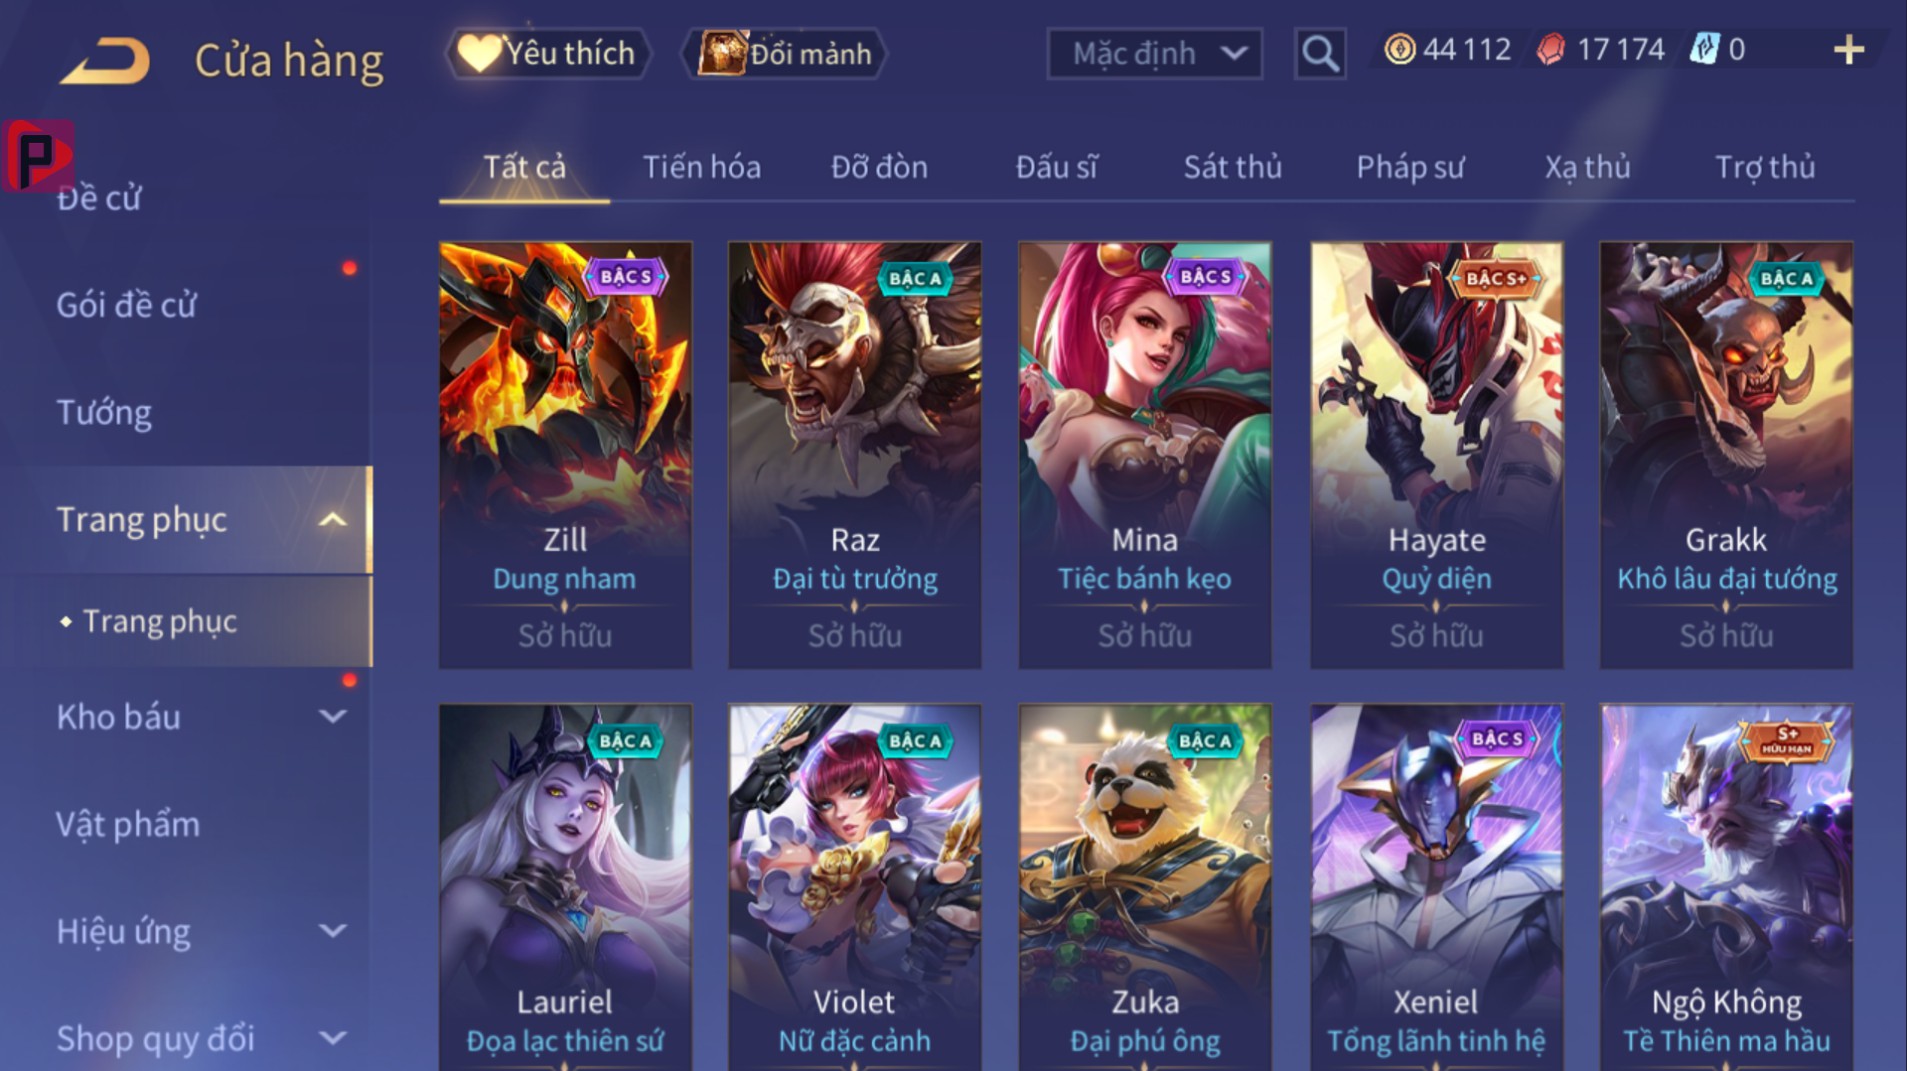Select the Hayate Quỷ diện skin card

click(1436, 455)
